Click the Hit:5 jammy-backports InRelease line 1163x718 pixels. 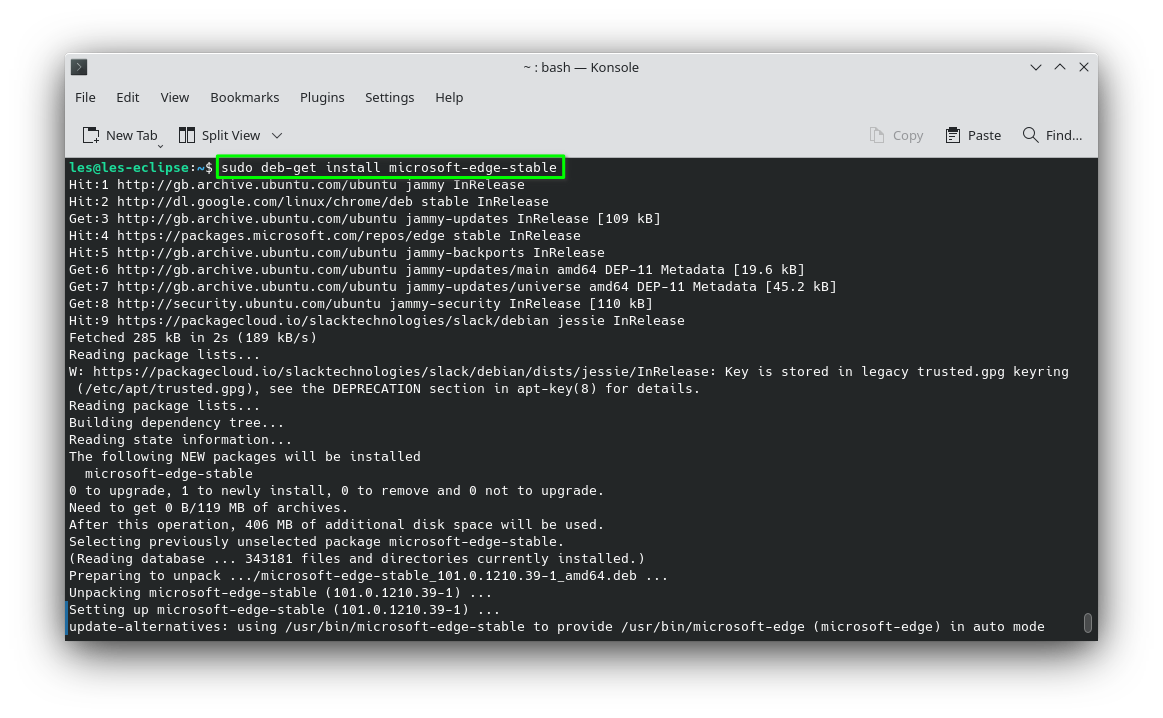(x=337, y=253)
